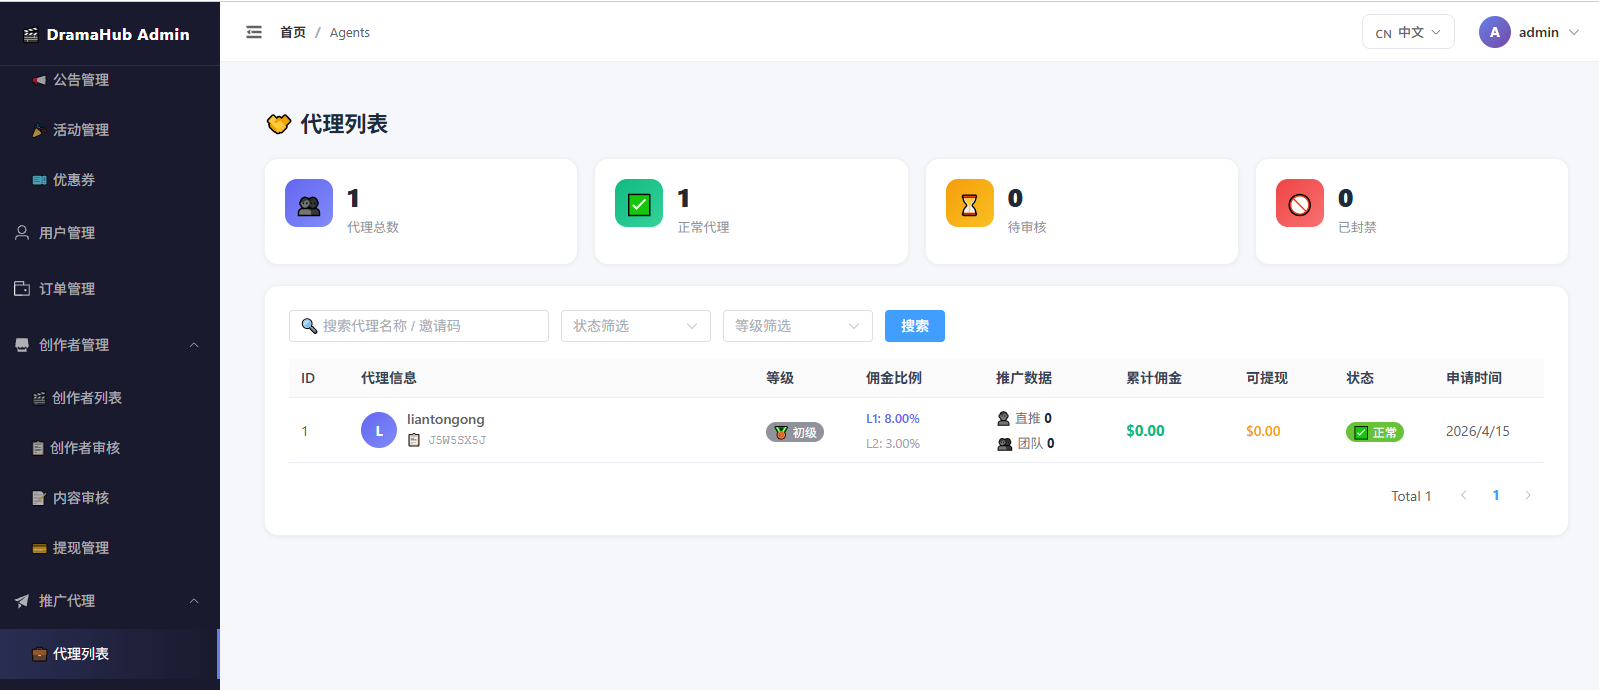
Task: Click the party popper icon for 活动管理
Action: (x=39, y=130)
